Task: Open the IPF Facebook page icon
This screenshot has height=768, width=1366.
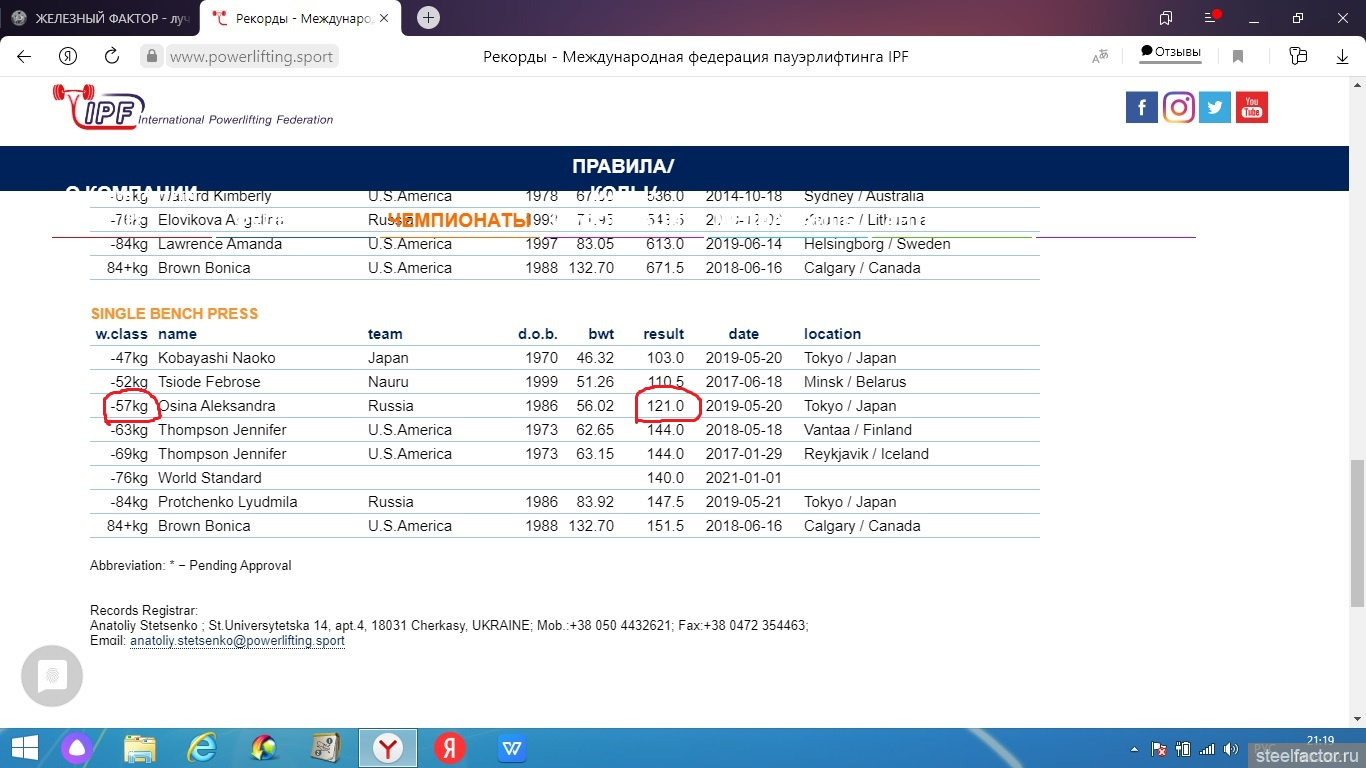Action: click(x=1142, y=107)
